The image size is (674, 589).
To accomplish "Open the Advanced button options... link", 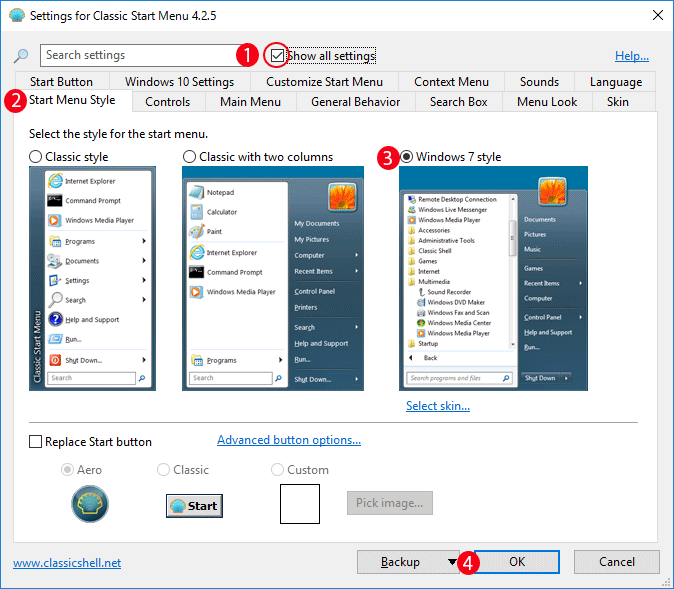I will (289, 440).
